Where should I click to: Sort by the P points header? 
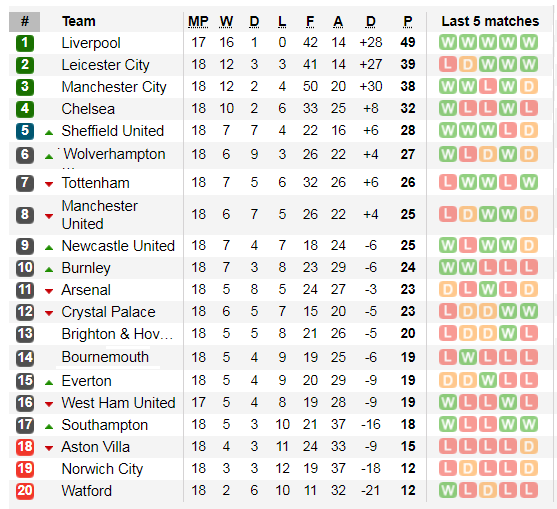408,21
